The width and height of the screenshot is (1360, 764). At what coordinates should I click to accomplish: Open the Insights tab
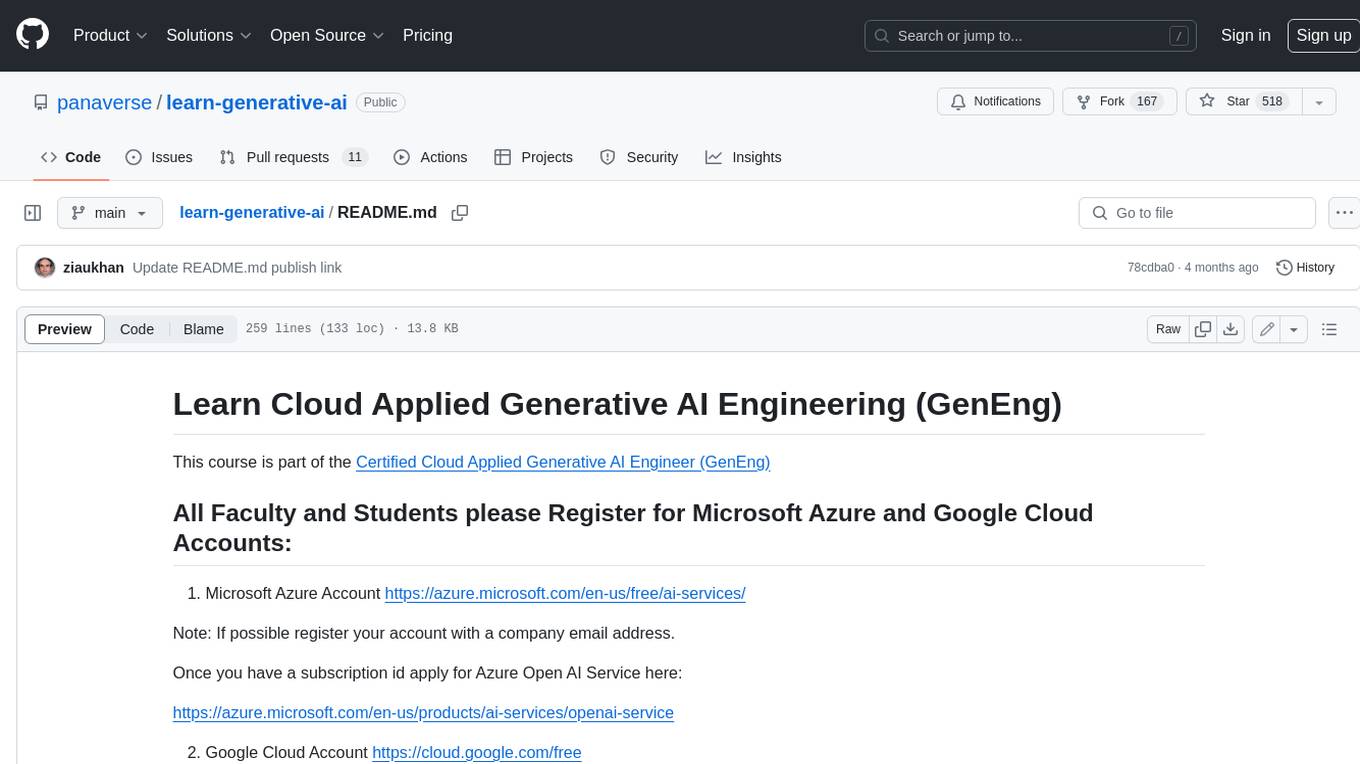point(744,157)
